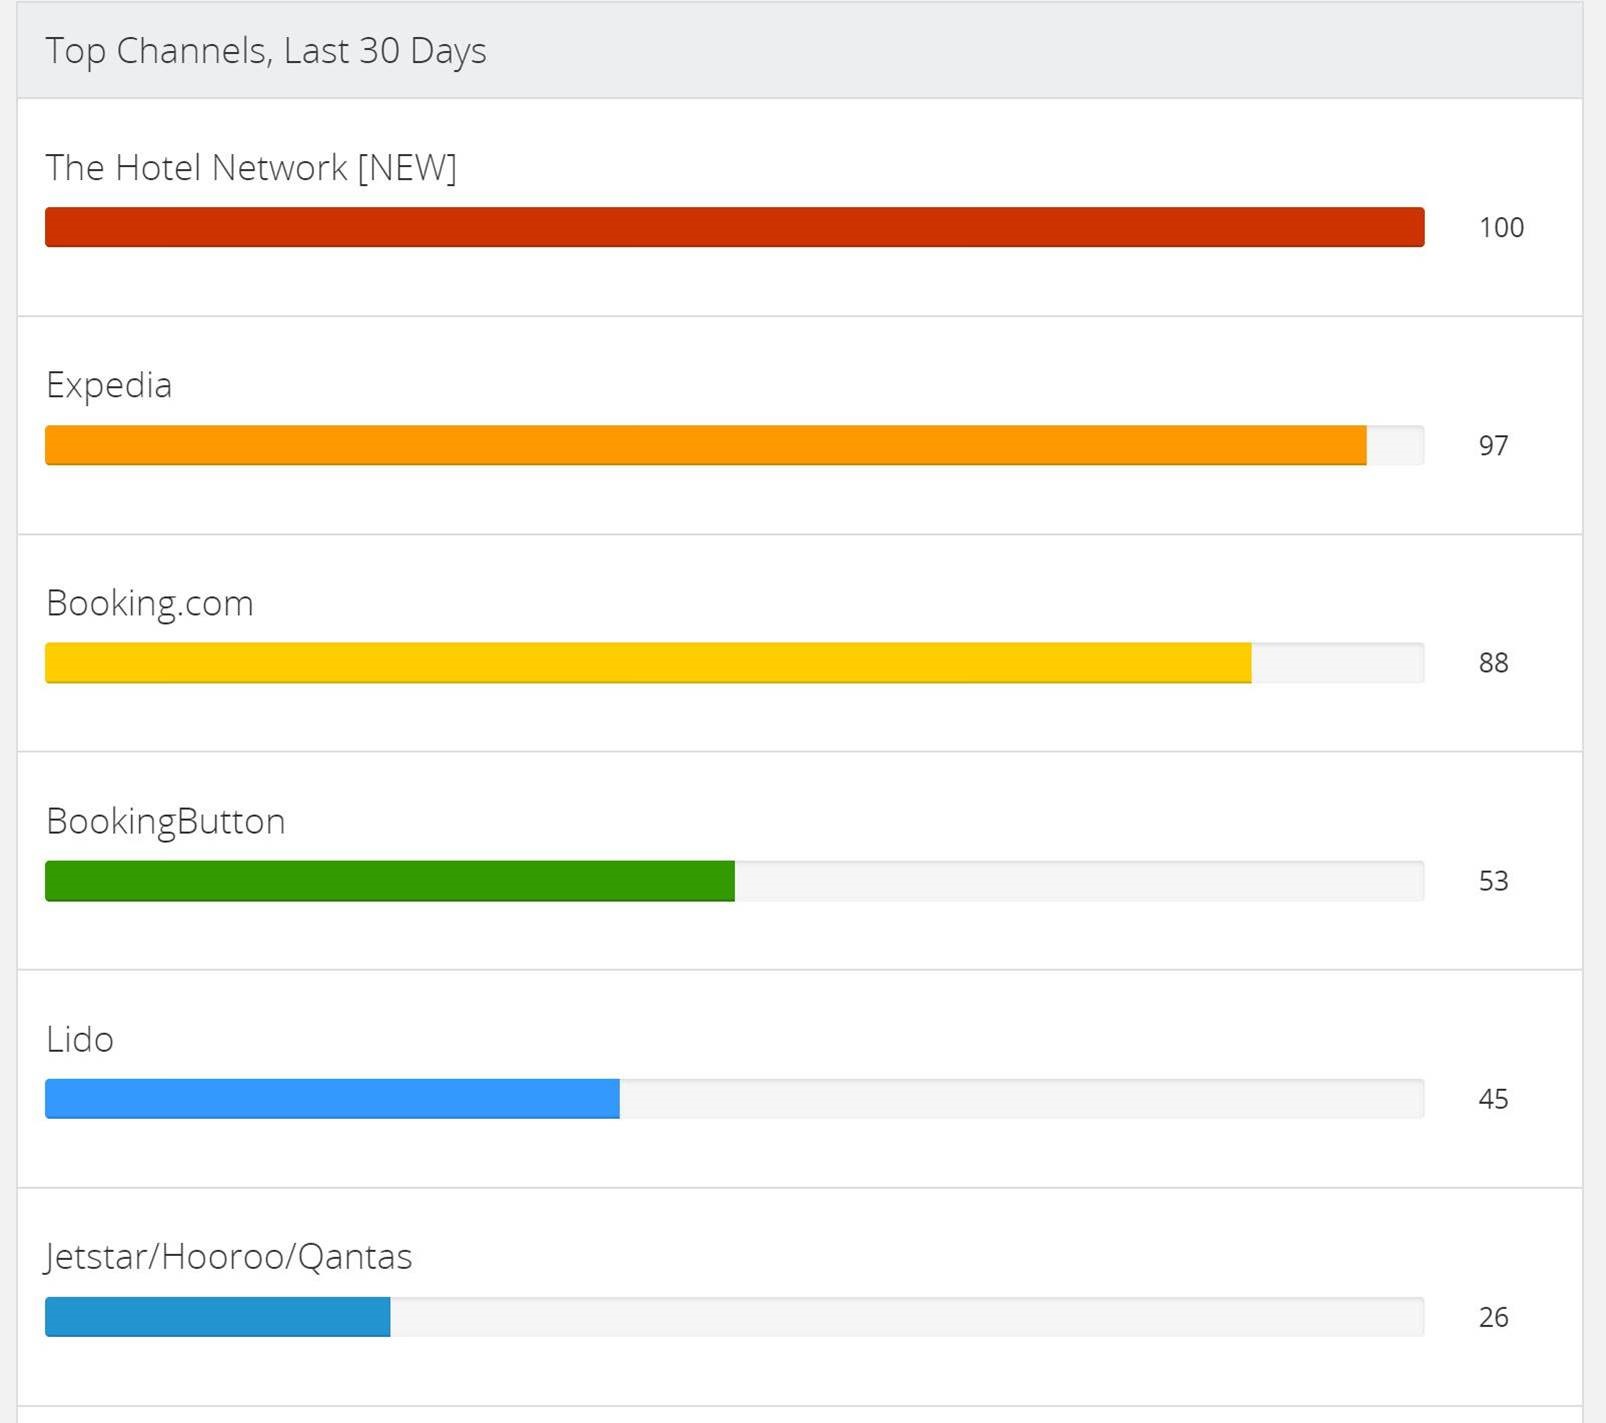Viewport: 1606px width, 1423px height.
Task: Click the value 97 beside Expedia
Action: 1494,446
